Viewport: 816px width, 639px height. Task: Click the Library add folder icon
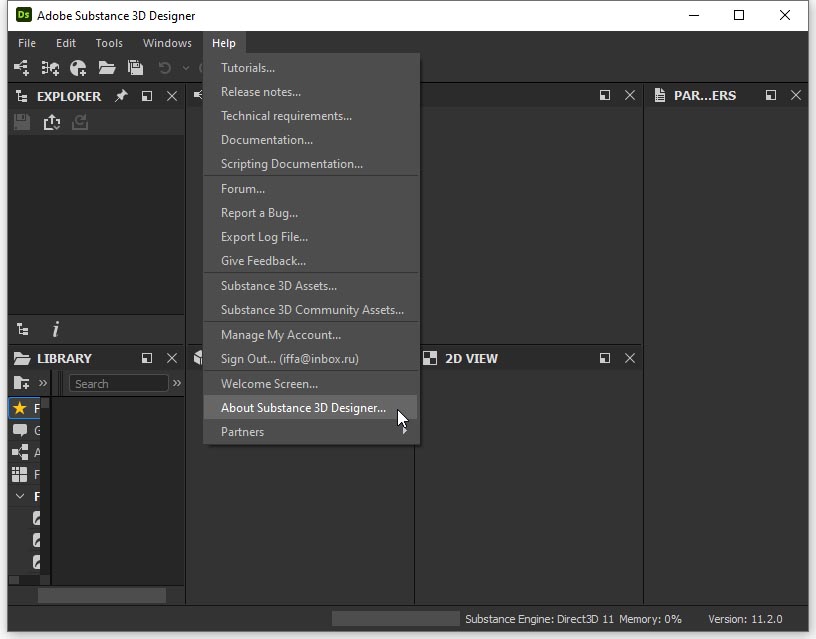coord(21,383)
